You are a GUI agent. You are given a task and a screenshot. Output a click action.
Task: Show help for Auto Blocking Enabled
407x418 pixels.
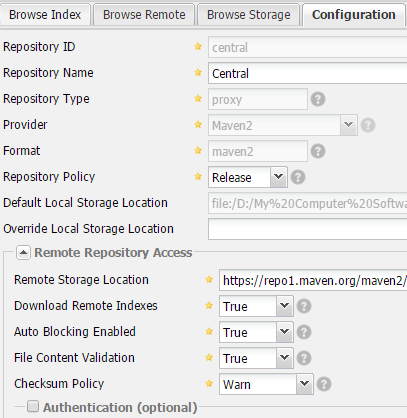[x=304, y=332]
